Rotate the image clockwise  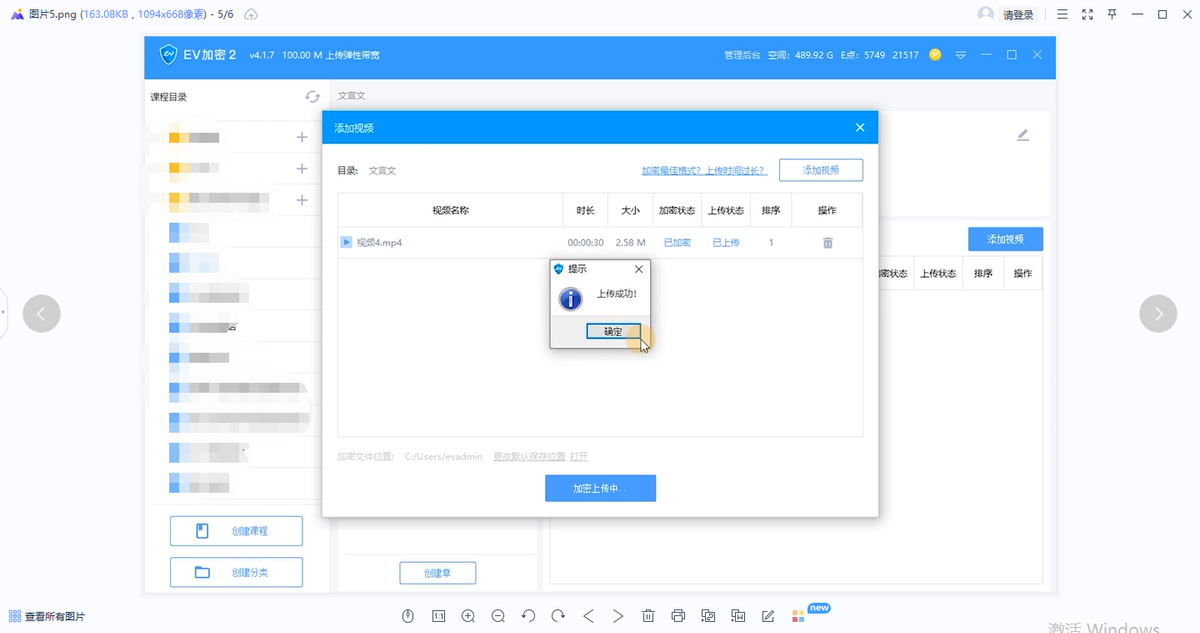[558, 616]
